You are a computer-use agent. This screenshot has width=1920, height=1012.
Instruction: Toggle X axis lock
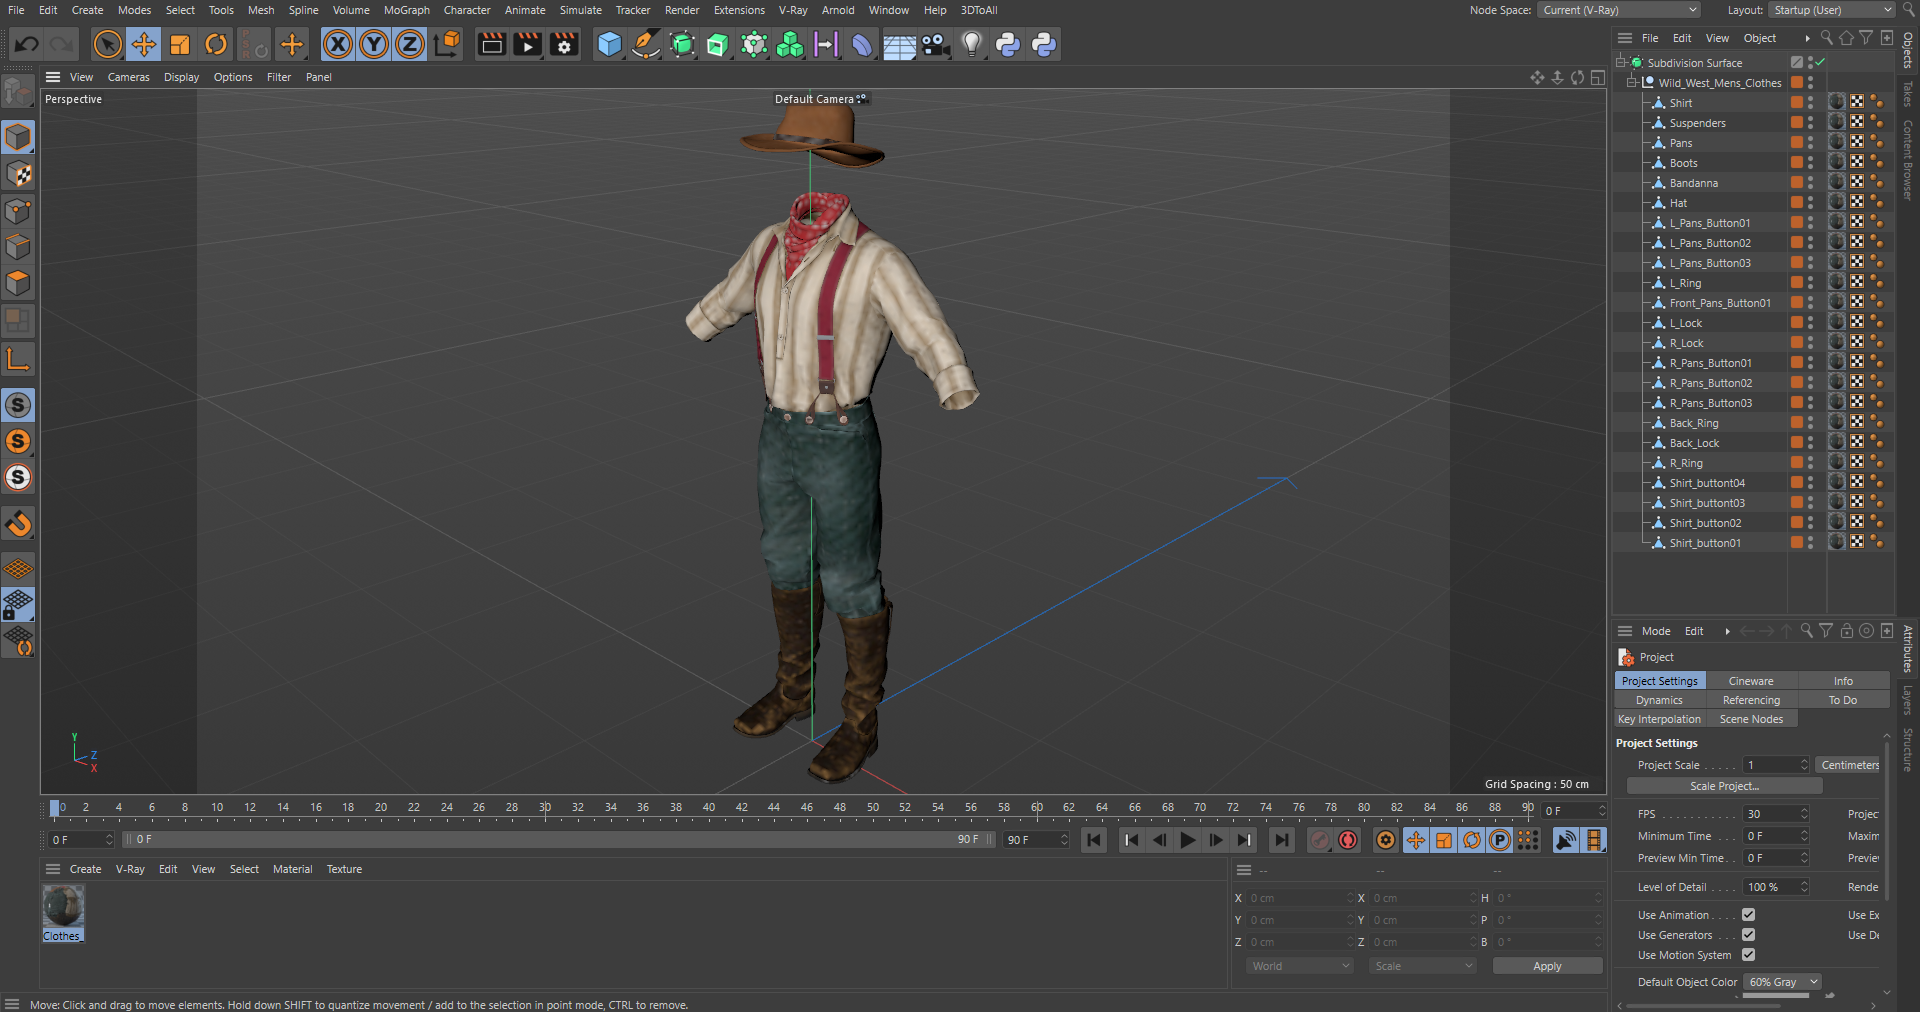coord(338,44)
